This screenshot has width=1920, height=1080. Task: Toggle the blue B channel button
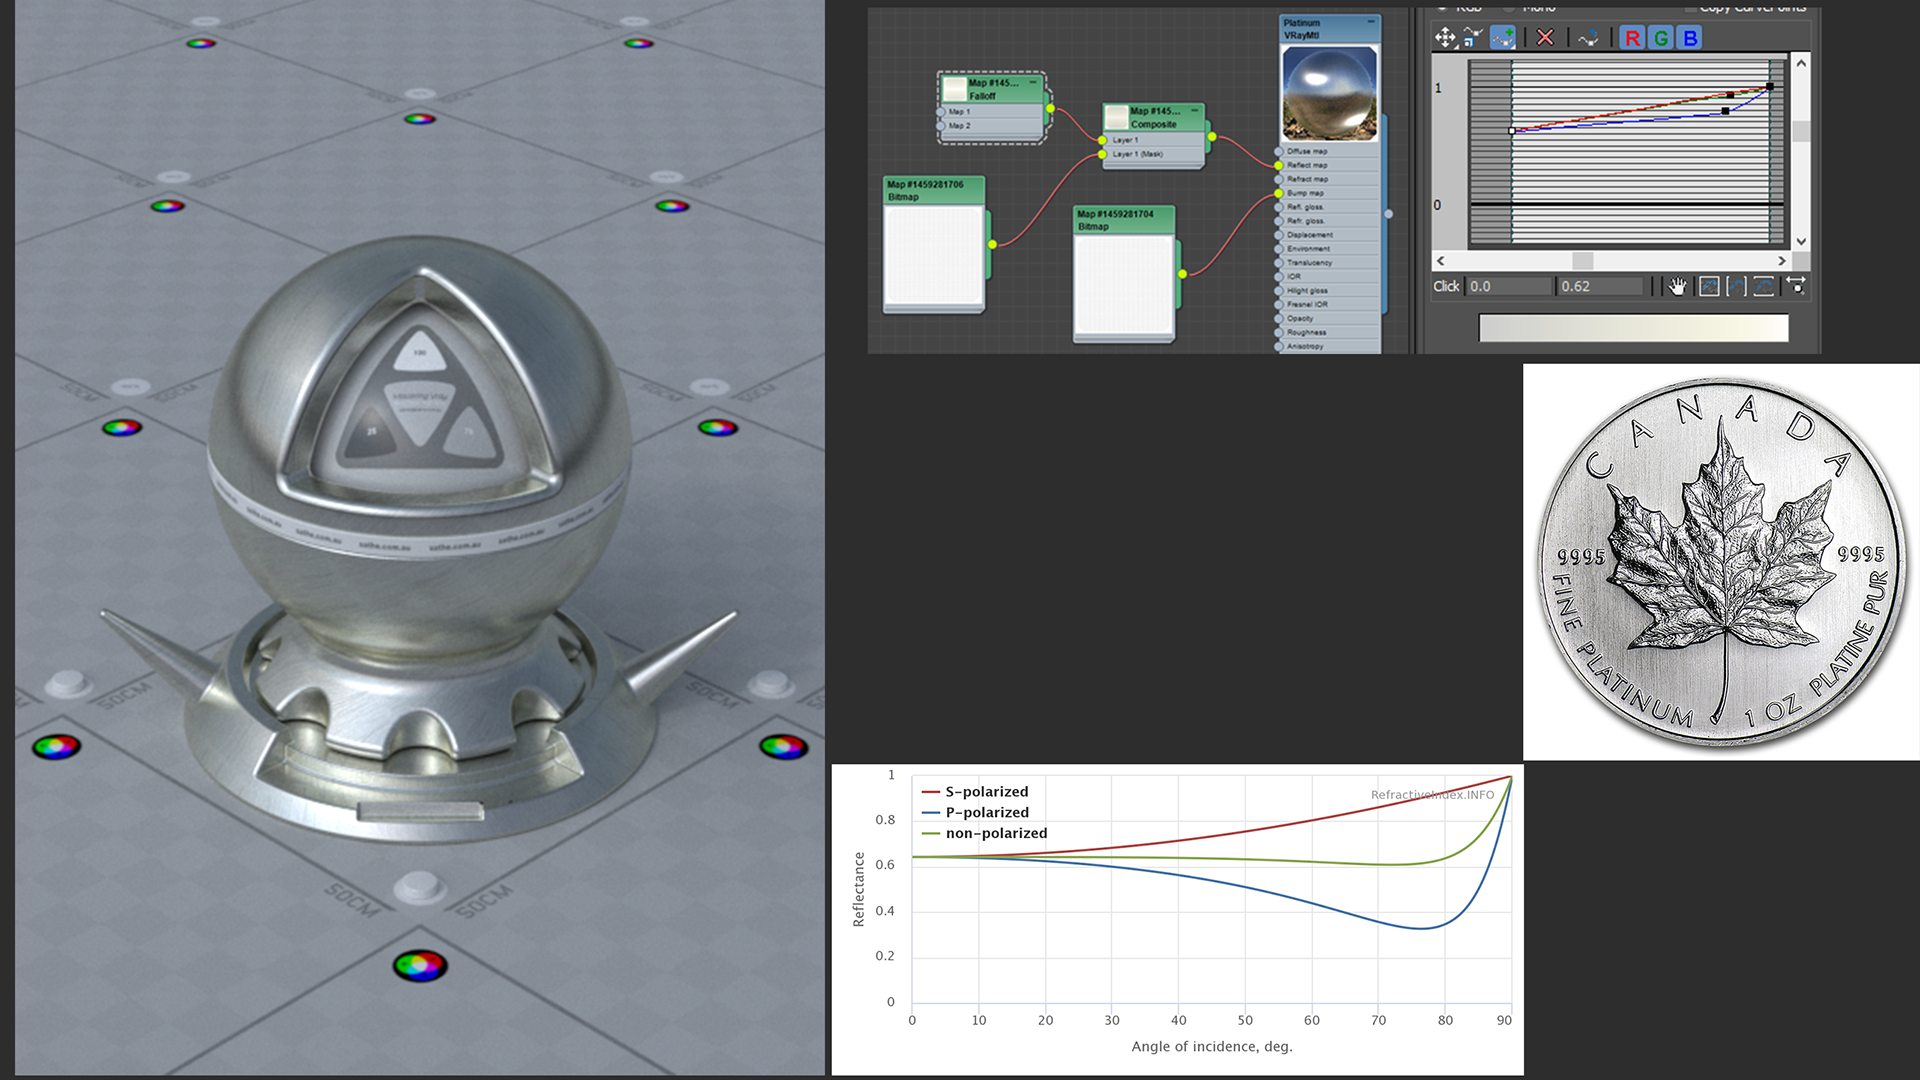[x=1690, y=38]
